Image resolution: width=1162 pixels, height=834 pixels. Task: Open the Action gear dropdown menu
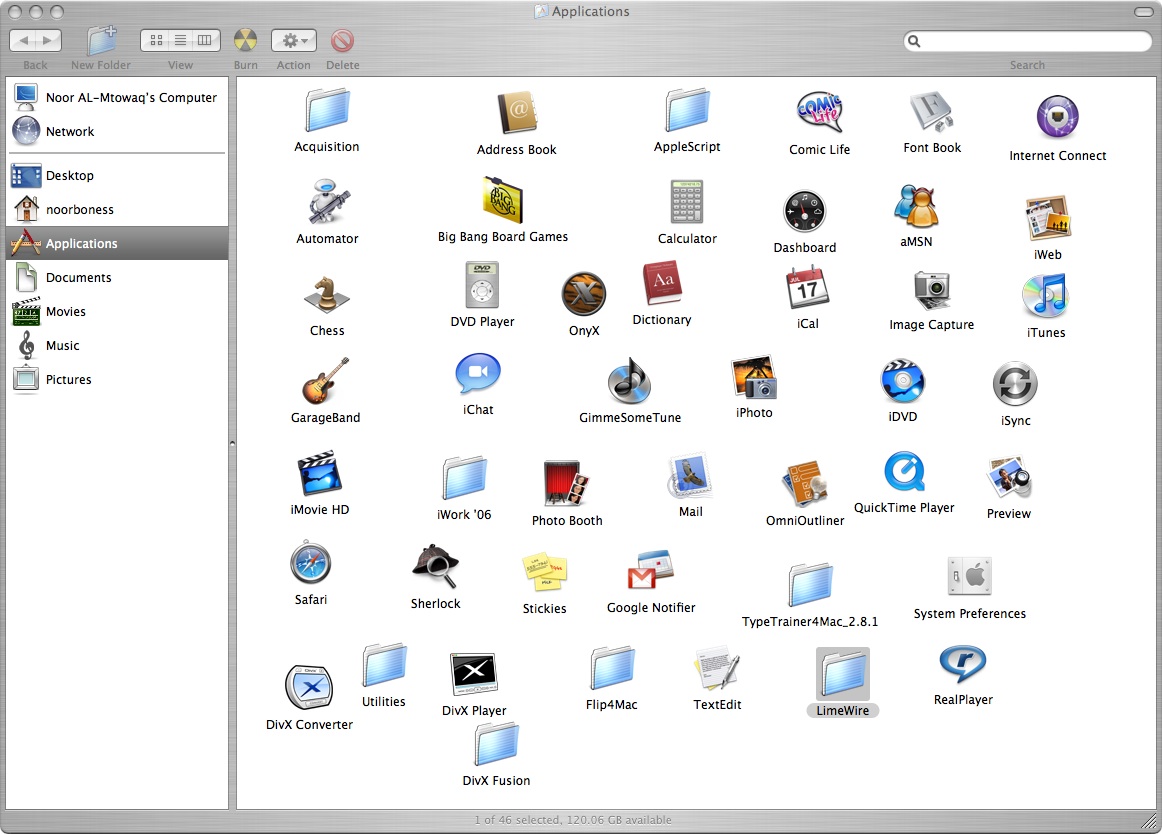tap(293, 40)
